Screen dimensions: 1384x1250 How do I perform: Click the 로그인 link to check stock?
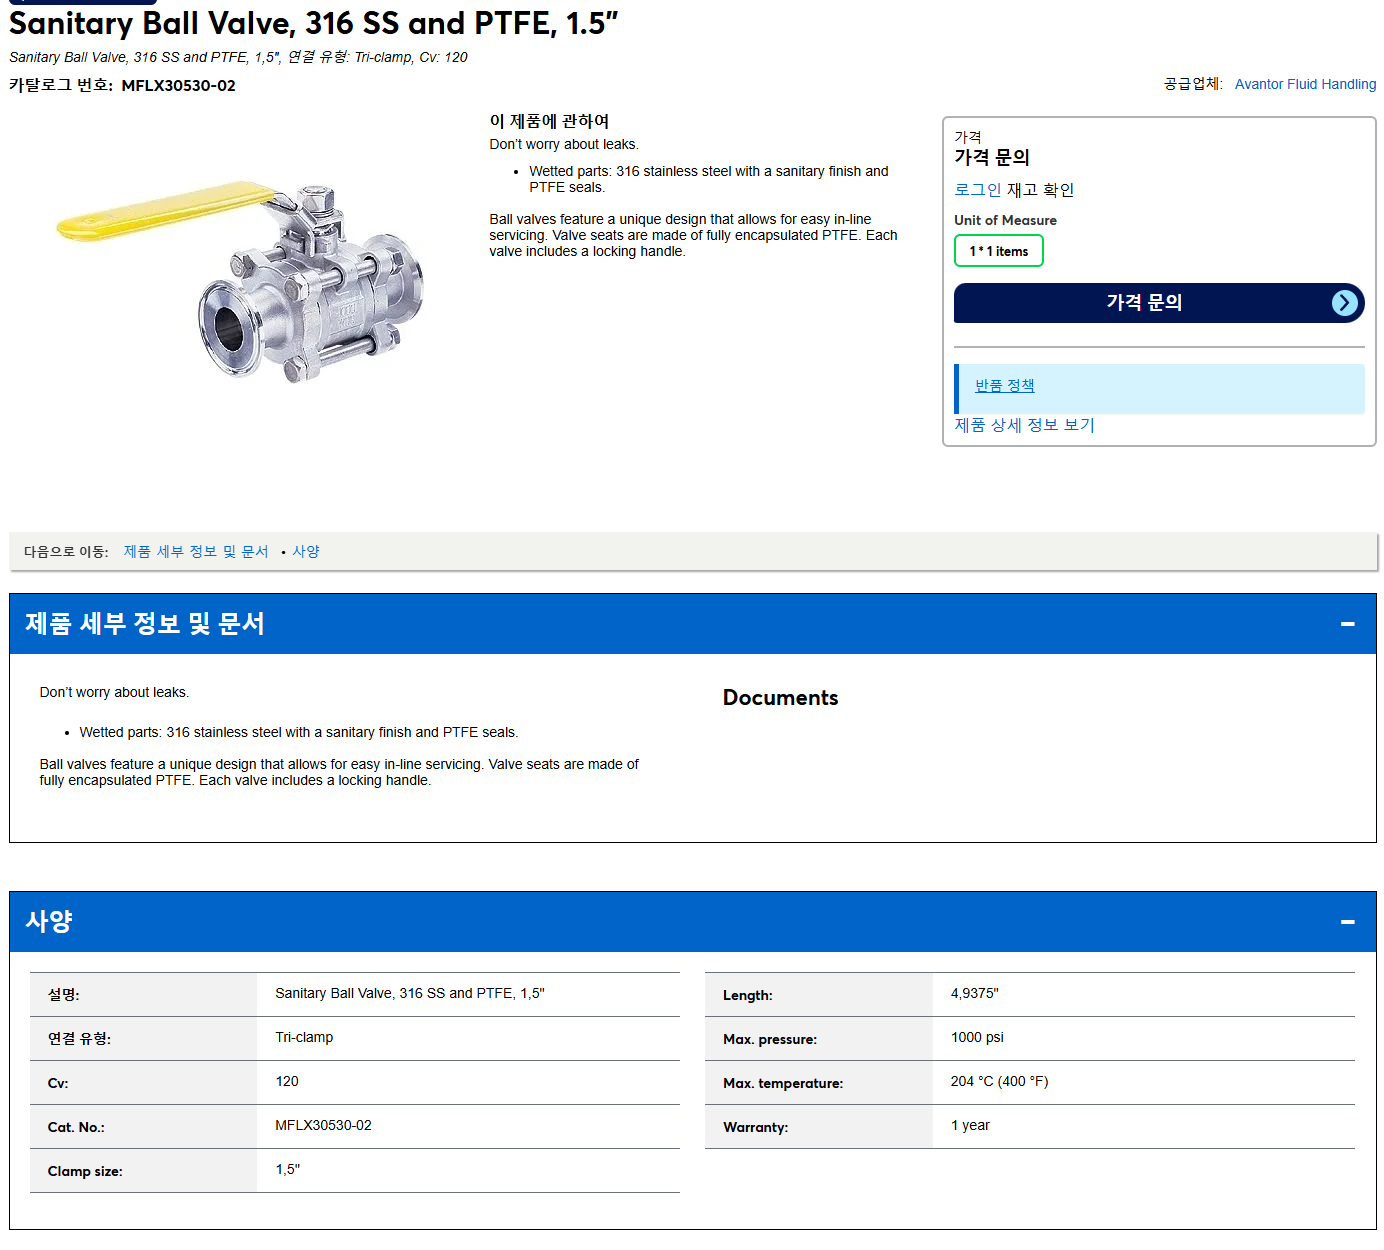[977, 189]
